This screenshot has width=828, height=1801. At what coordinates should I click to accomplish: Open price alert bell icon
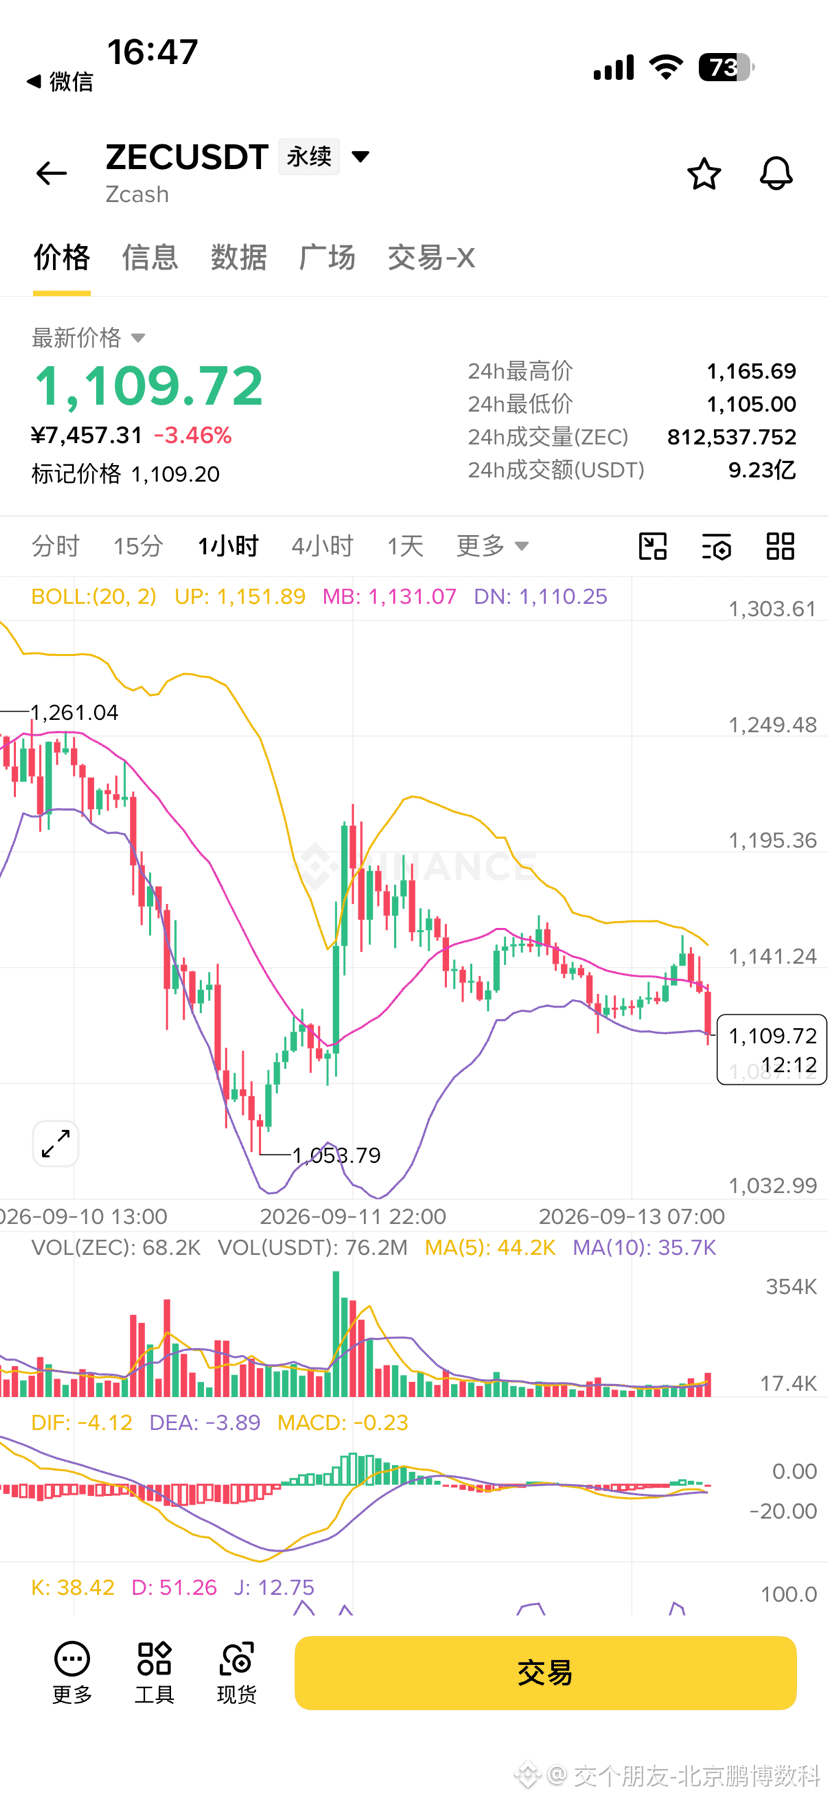pyautogui.click(x=776, y=174)
